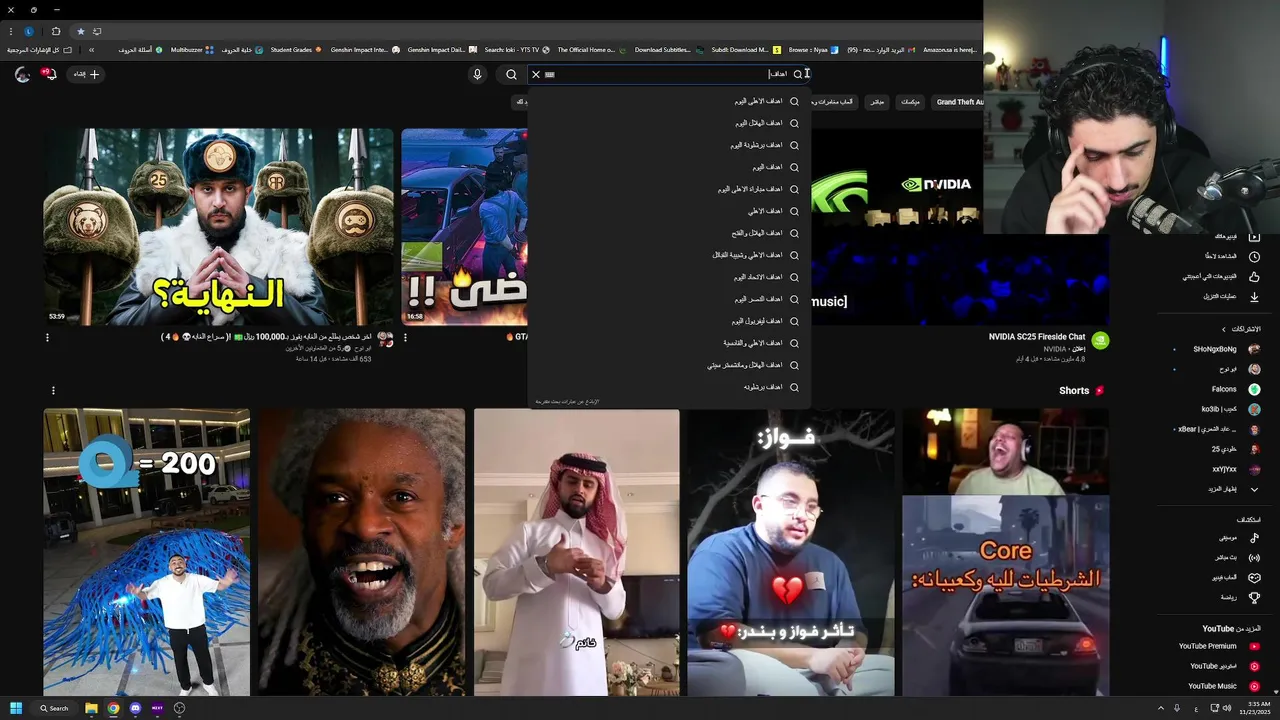Open the النهاية؟ video thumbnail
Viewport: 1280px width, 720px height.
[218, 226]
